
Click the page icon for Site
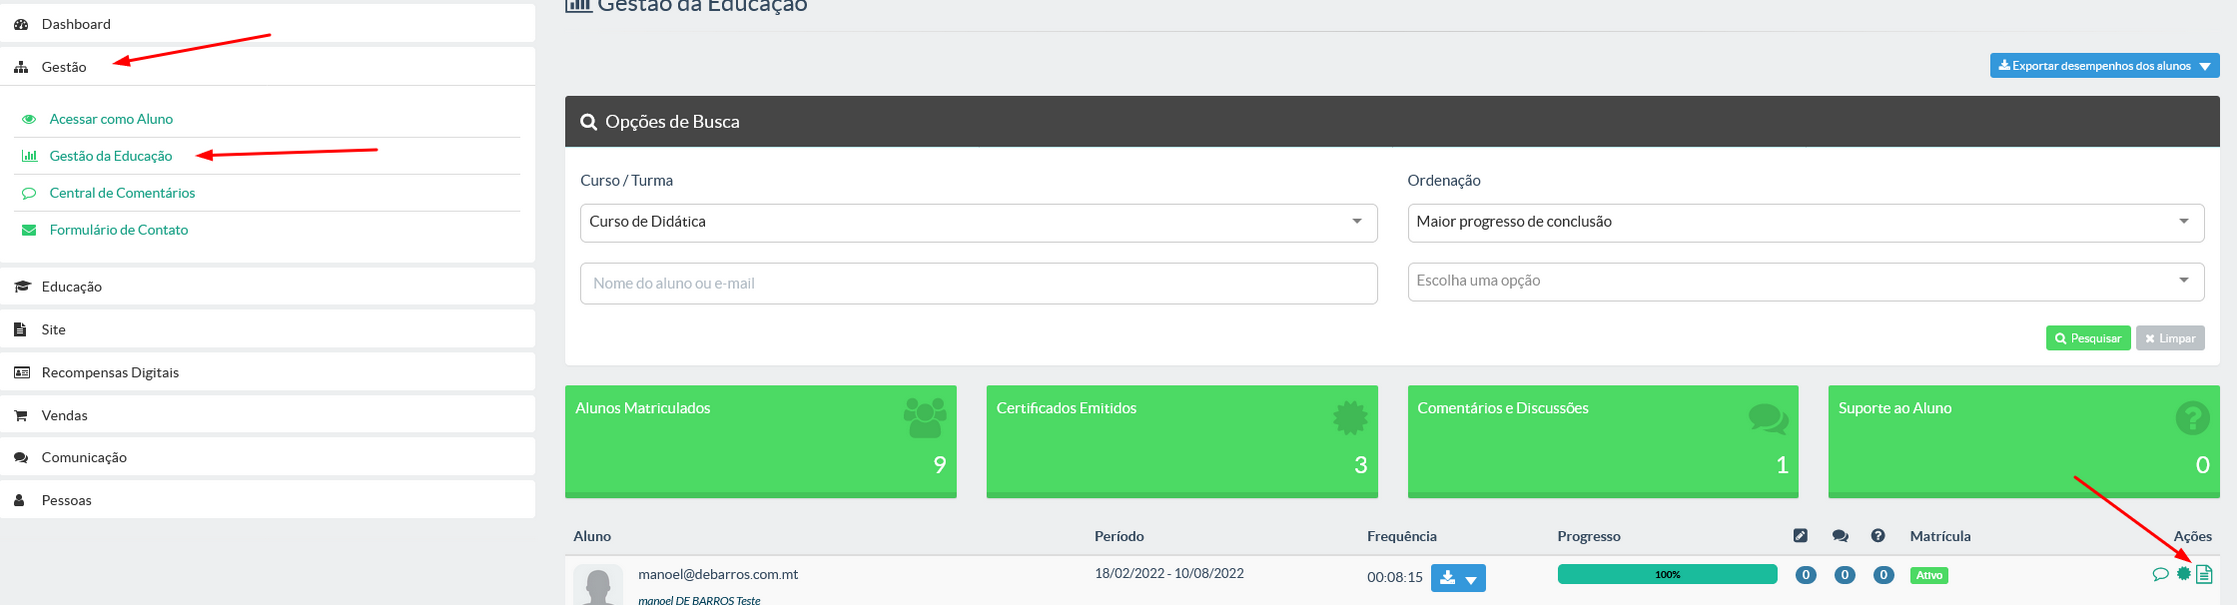20,329
